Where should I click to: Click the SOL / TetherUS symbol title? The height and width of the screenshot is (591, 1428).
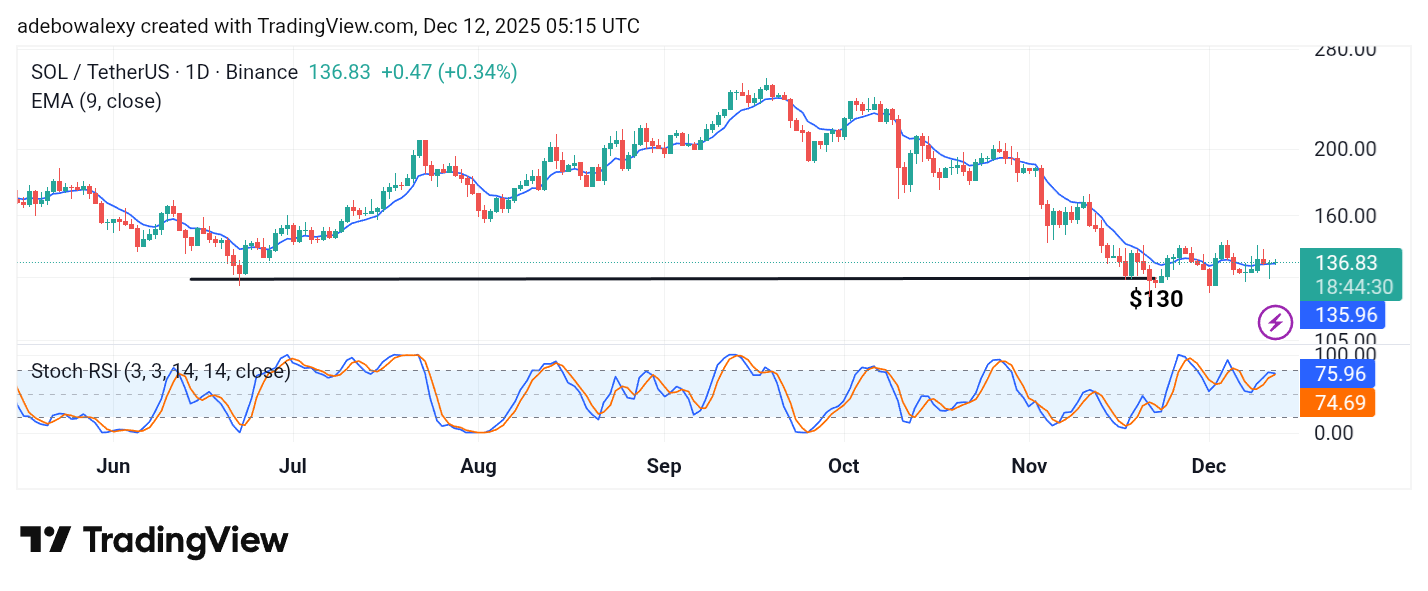tap(164, 72)
